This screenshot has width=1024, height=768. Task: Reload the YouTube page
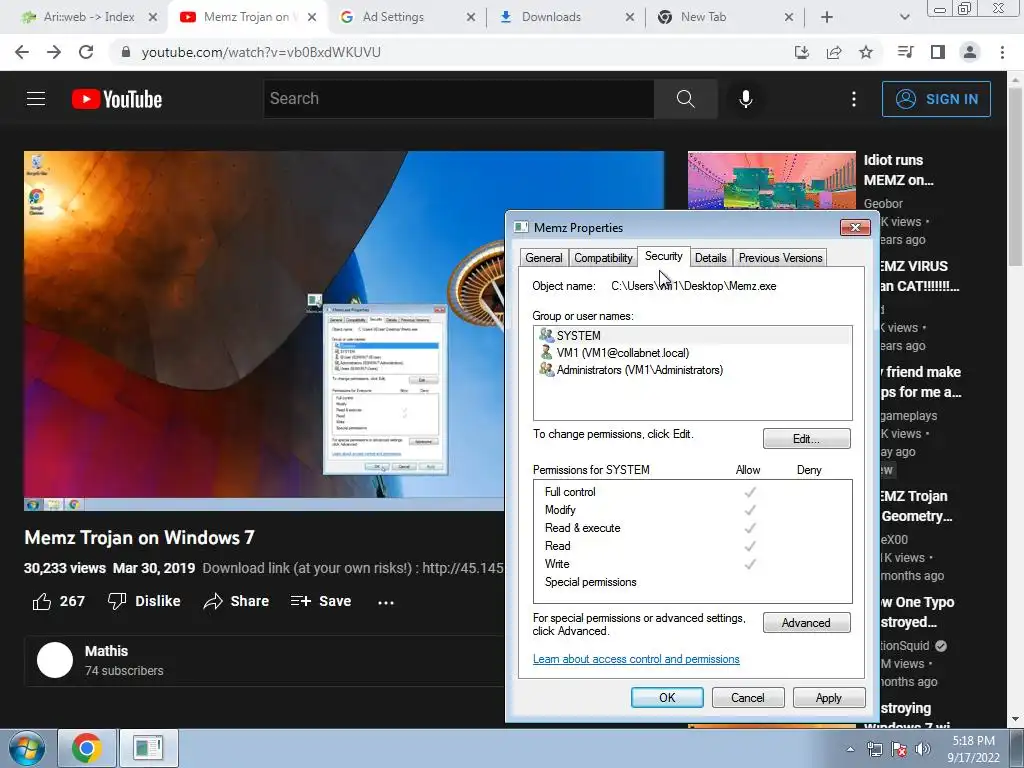86,52
